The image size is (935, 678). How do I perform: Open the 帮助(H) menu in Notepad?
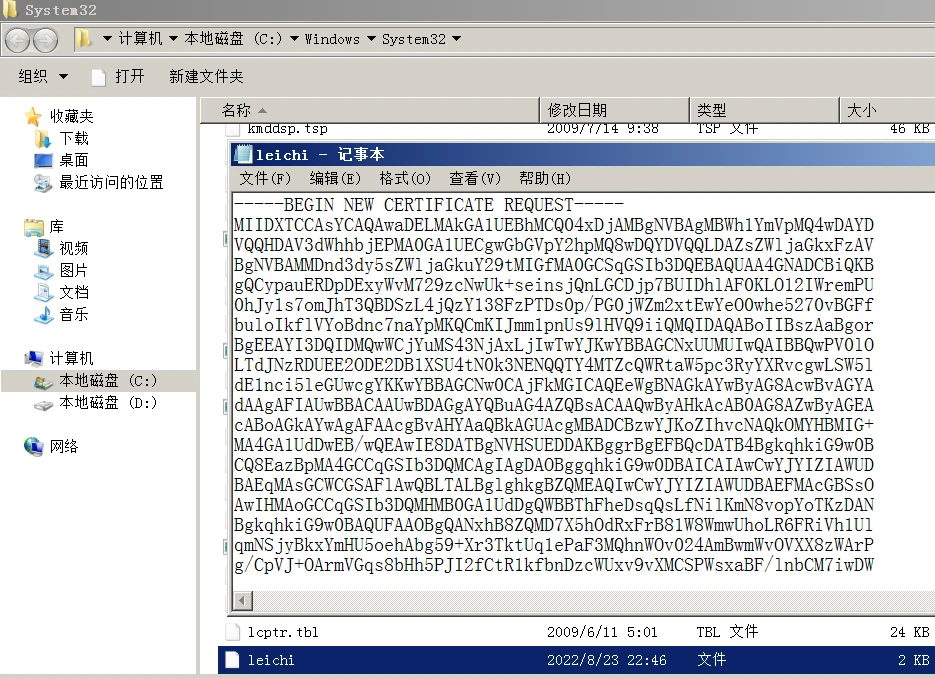pos(544,178)
